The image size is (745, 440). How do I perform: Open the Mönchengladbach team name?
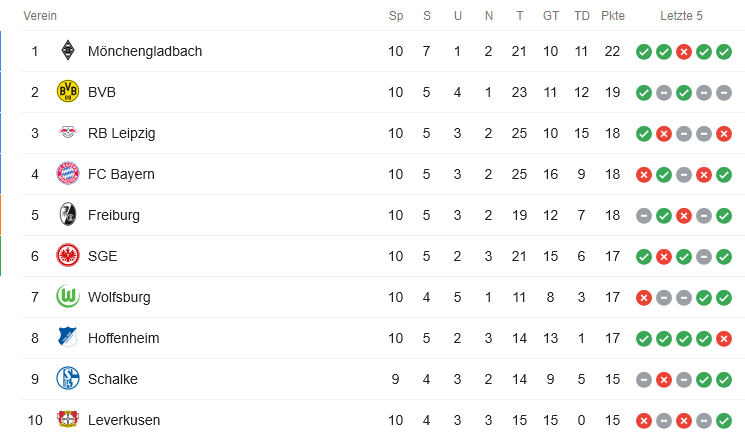(x=145, y=51)
